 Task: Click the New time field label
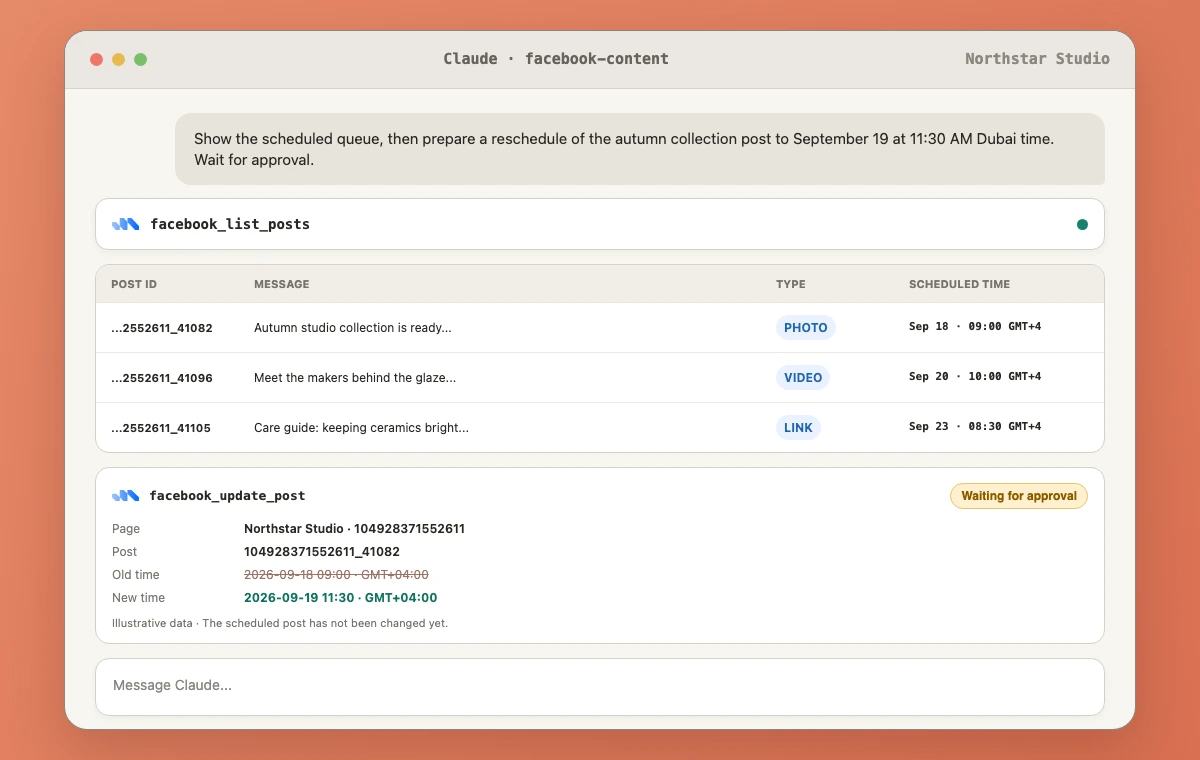[139, 598]
